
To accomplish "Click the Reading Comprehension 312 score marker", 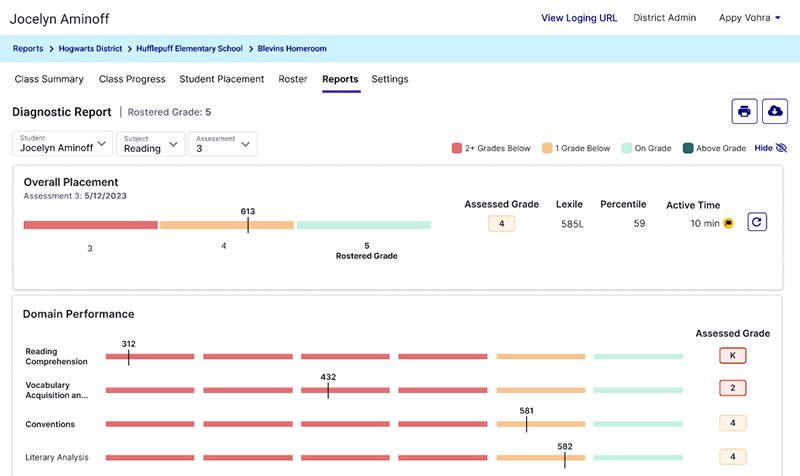I will [x=128, y=356].
